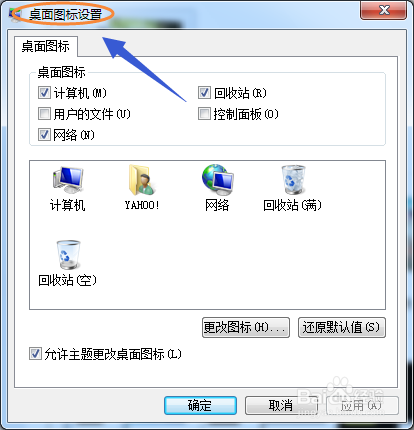Click the dialog icon in the title bar
This screenshot has width=414, height=430.
(15, 15)
